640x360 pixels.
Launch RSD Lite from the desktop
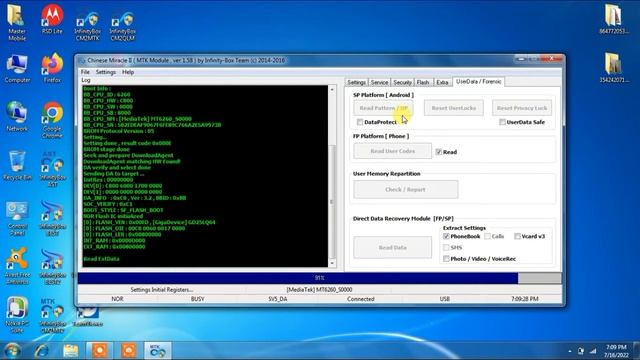point(52,19)
